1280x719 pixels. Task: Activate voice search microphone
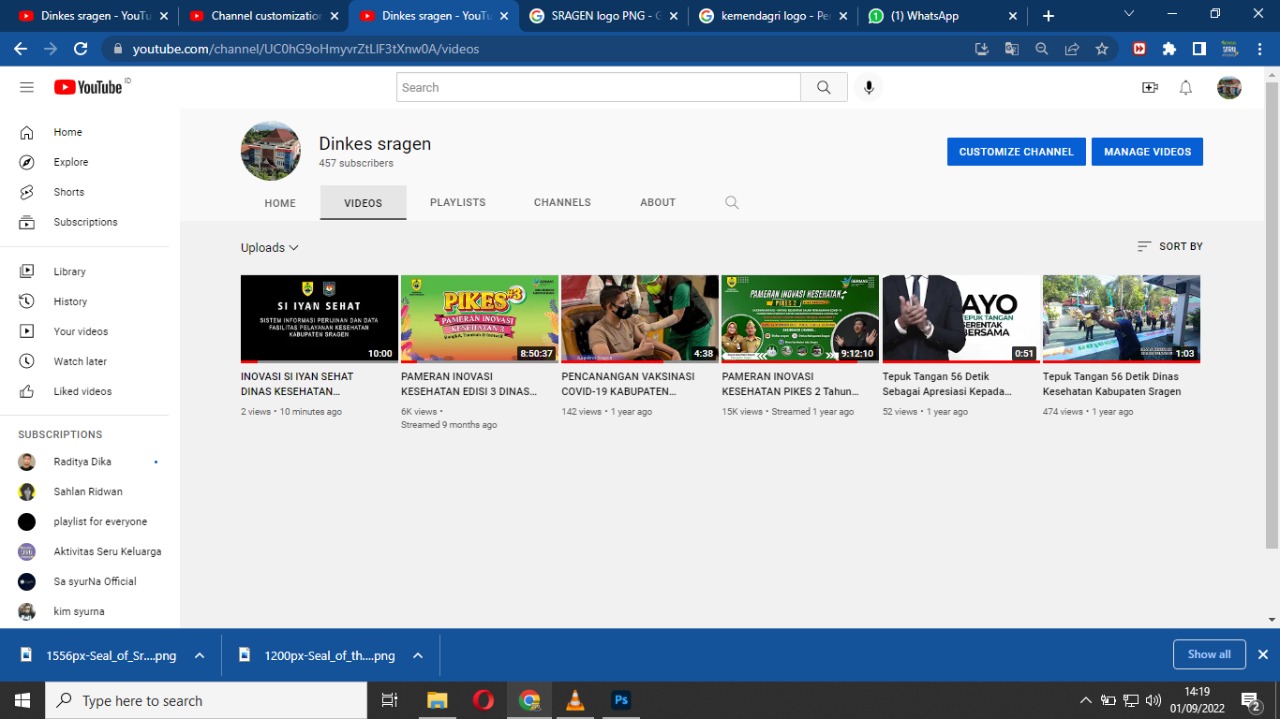pyautogui.click(x=868, y=87)
